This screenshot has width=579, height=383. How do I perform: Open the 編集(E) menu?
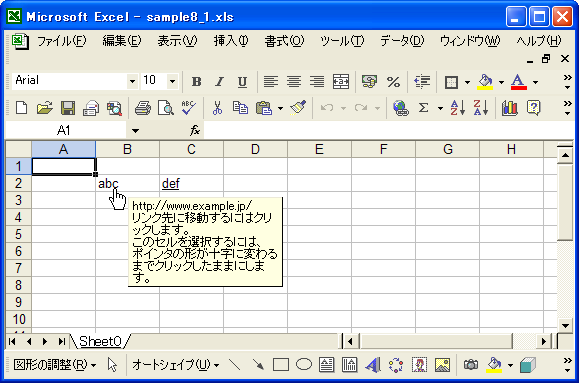pos(122,41)
